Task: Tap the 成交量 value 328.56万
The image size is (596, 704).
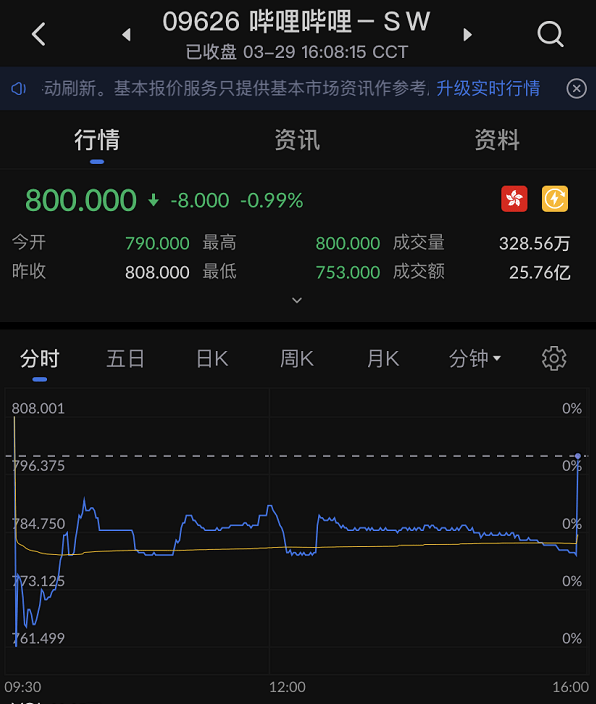Action: tap(534, 243)
